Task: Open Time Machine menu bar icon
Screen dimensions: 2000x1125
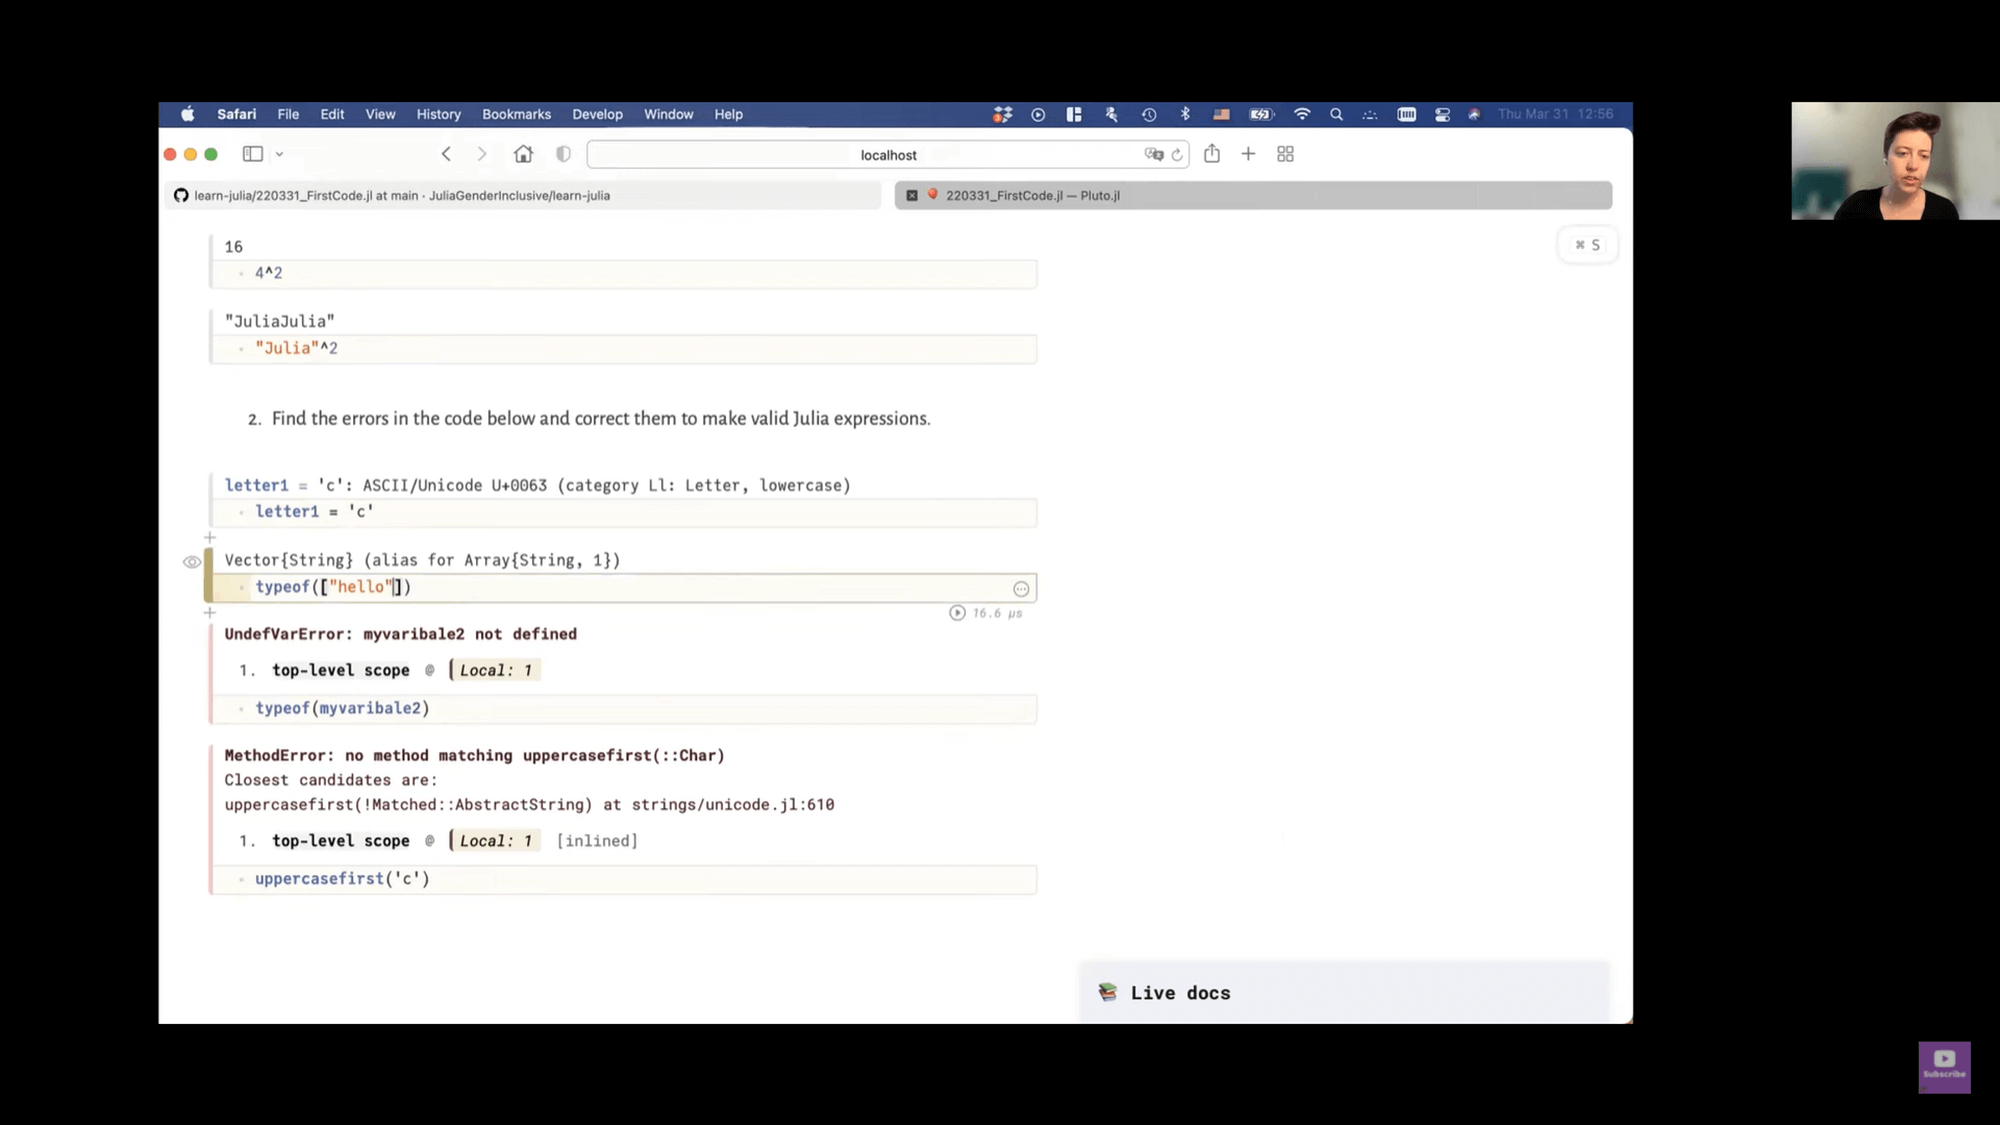Action: [1149, 114]
